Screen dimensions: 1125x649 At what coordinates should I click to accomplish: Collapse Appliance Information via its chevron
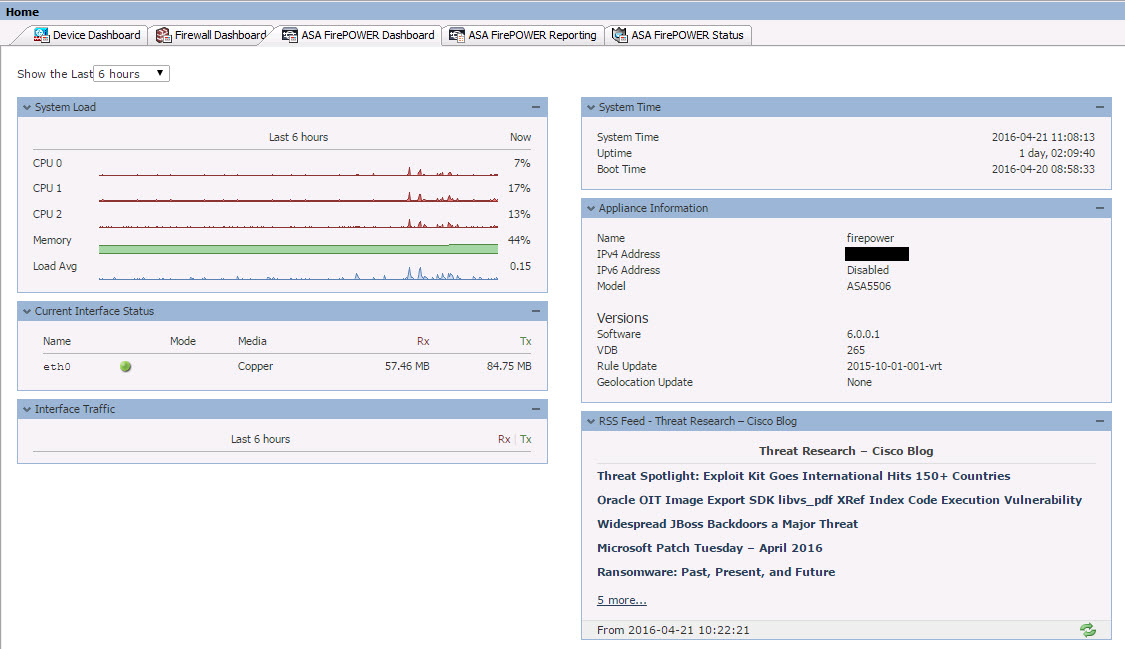(591, 207)
